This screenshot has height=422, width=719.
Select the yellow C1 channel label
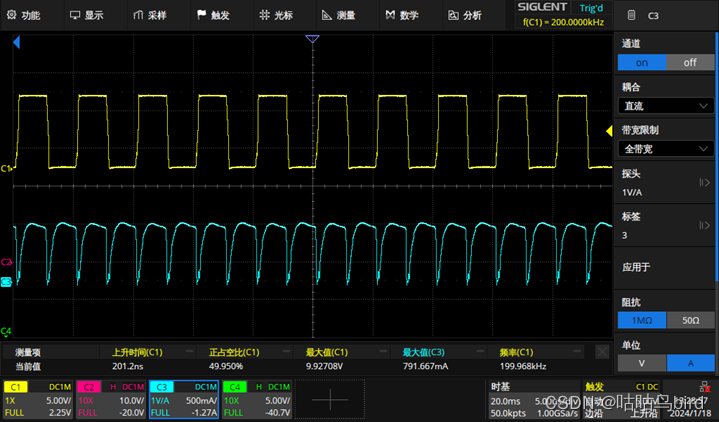[16, 387]
